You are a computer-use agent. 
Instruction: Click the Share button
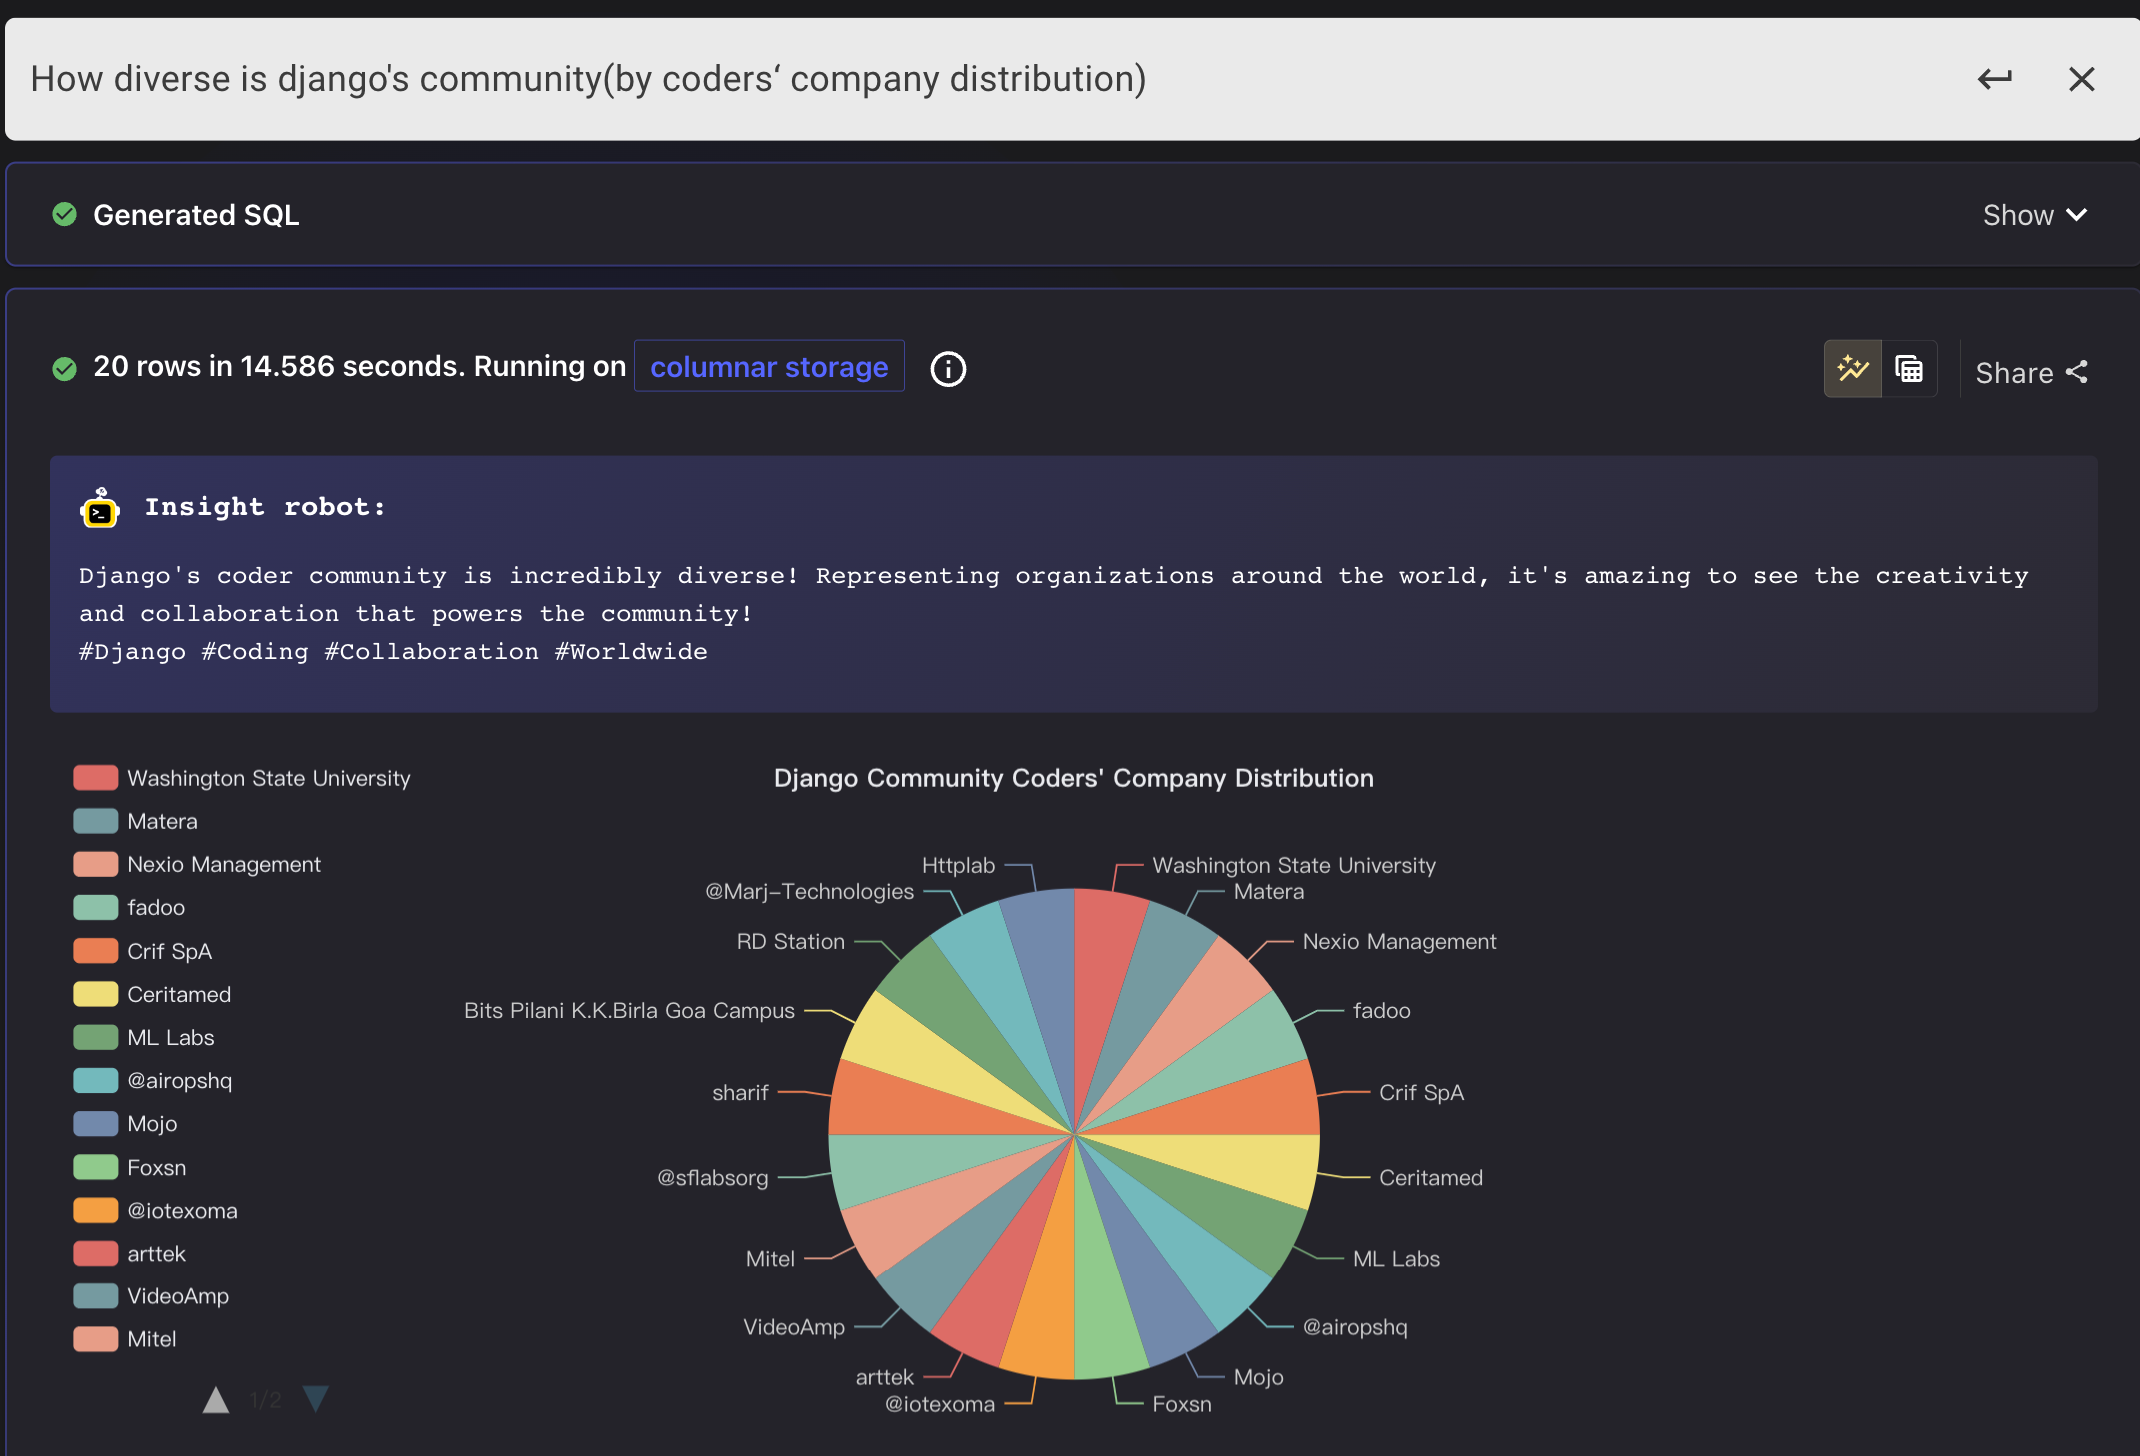pyautogui.click(x=2031, y=373)
